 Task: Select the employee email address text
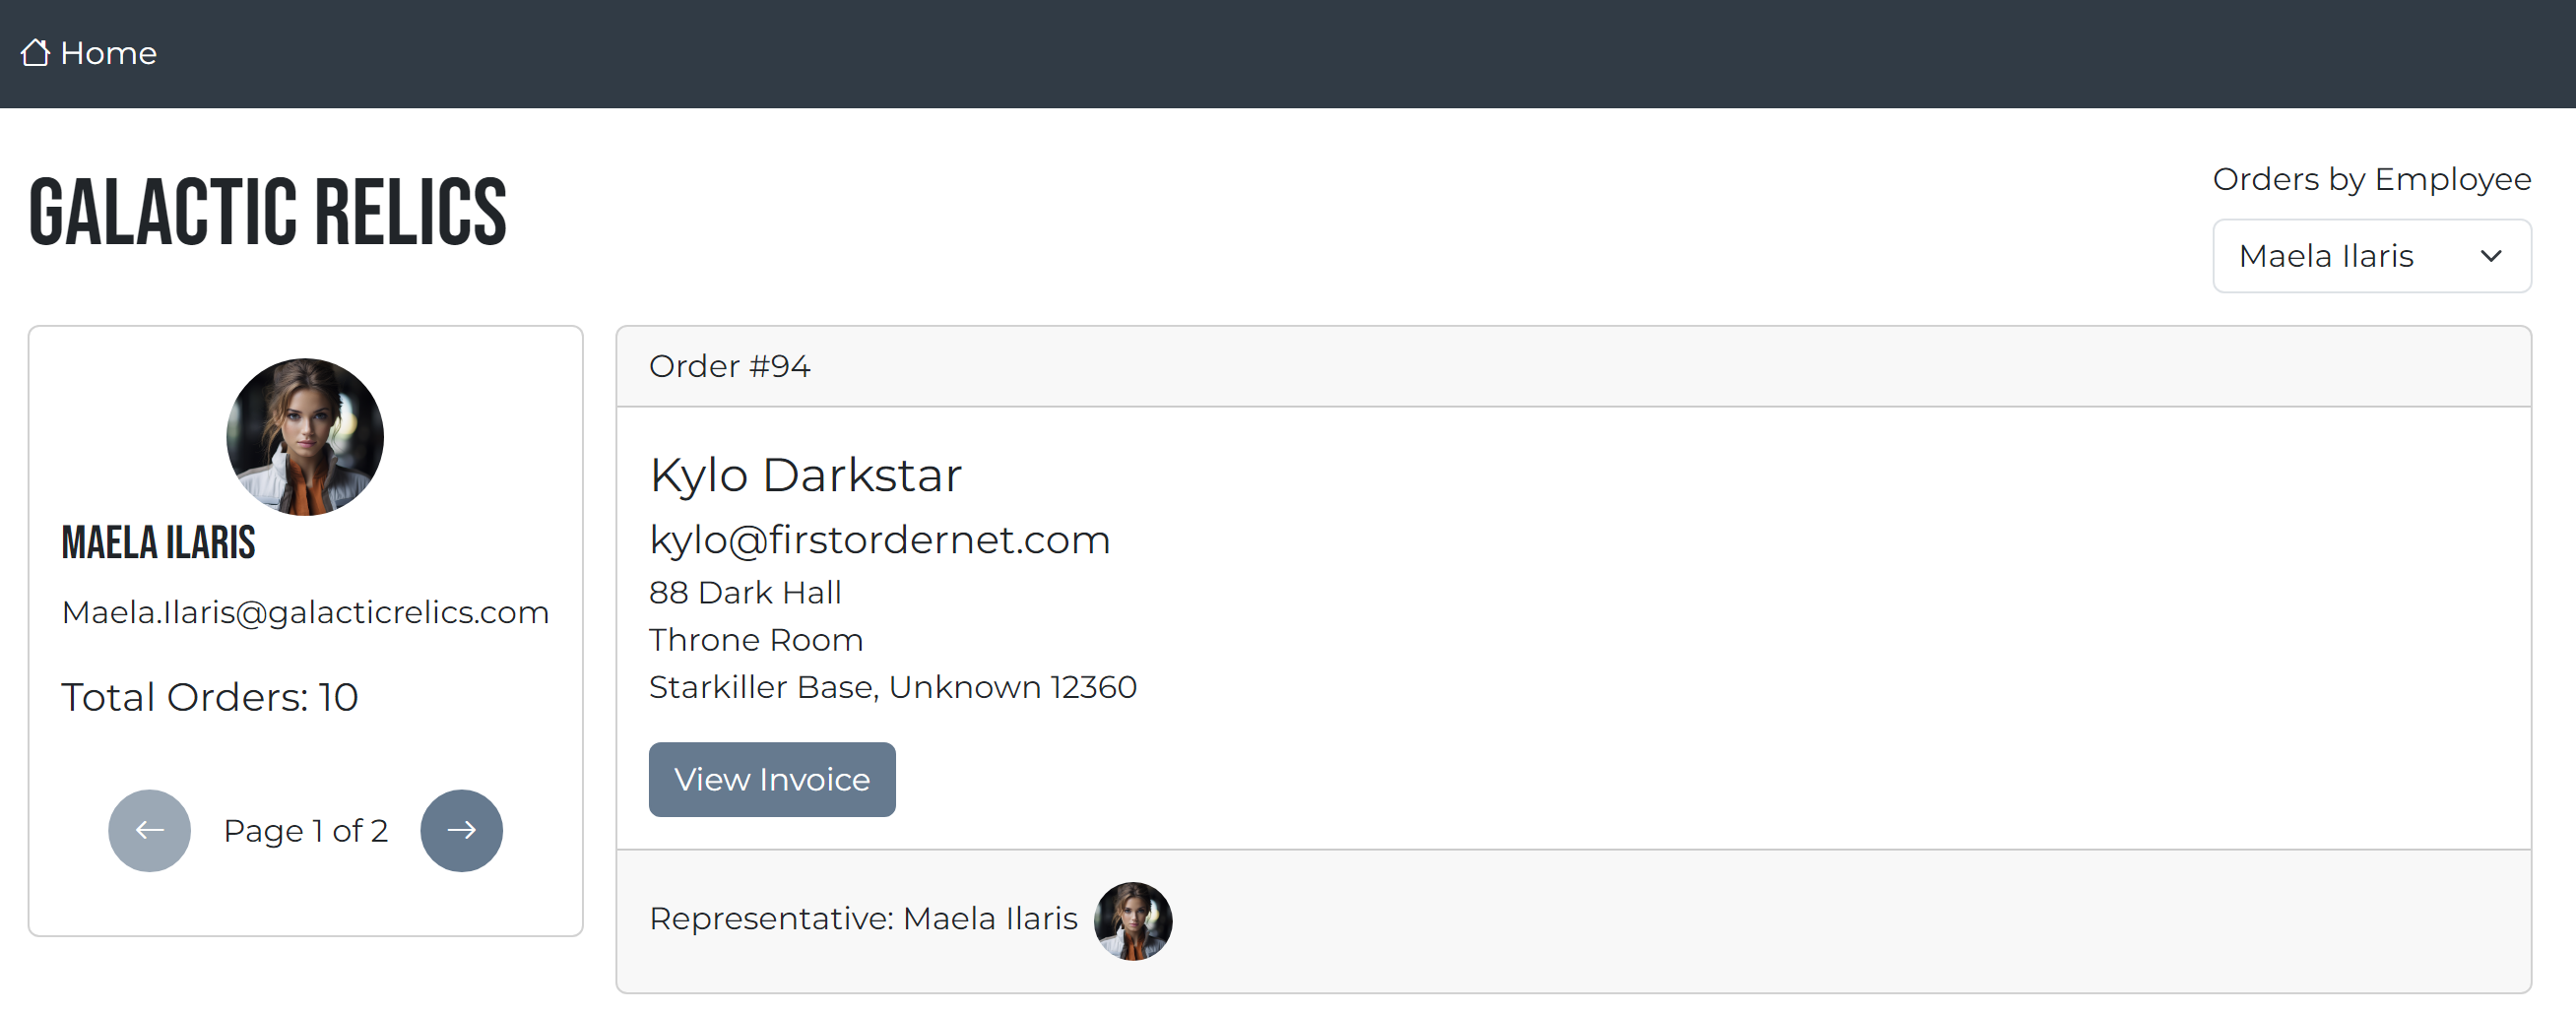[x=305, y=612]
